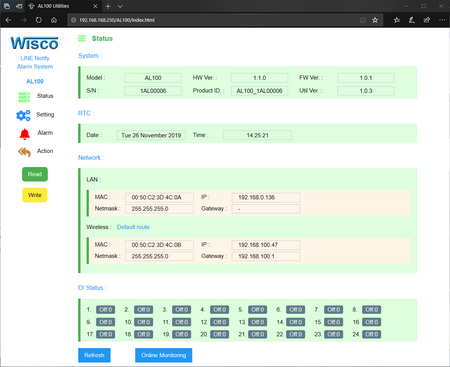Image resolution: width=450 pixels, height=367 pixels.
Task: Open add notes pen icon
Action: pyautogui.click(x=412, y=20)
